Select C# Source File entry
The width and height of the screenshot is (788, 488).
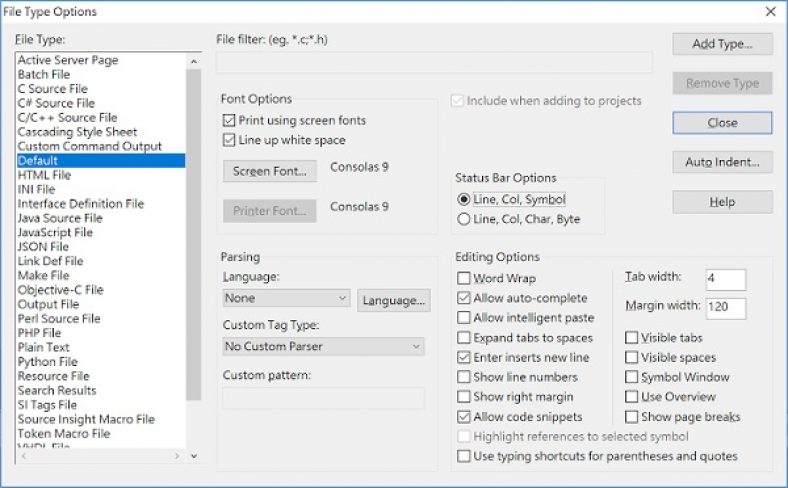pos(56,103)
